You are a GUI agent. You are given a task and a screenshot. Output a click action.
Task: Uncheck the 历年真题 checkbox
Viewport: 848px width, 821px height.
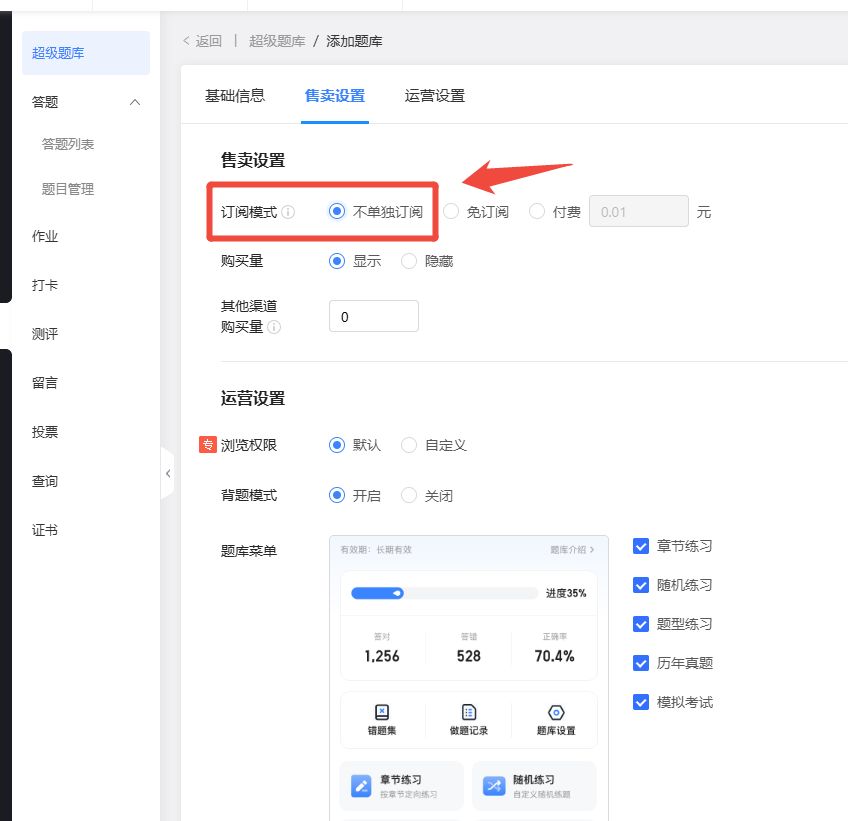pos(642,663)
